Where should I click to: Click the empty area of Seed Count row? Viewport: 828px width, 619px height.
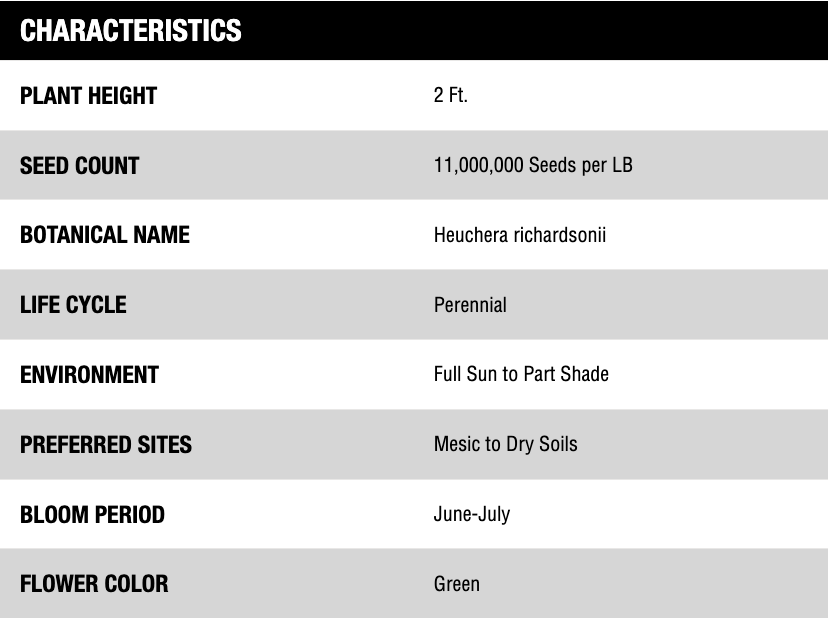(729, 165)
